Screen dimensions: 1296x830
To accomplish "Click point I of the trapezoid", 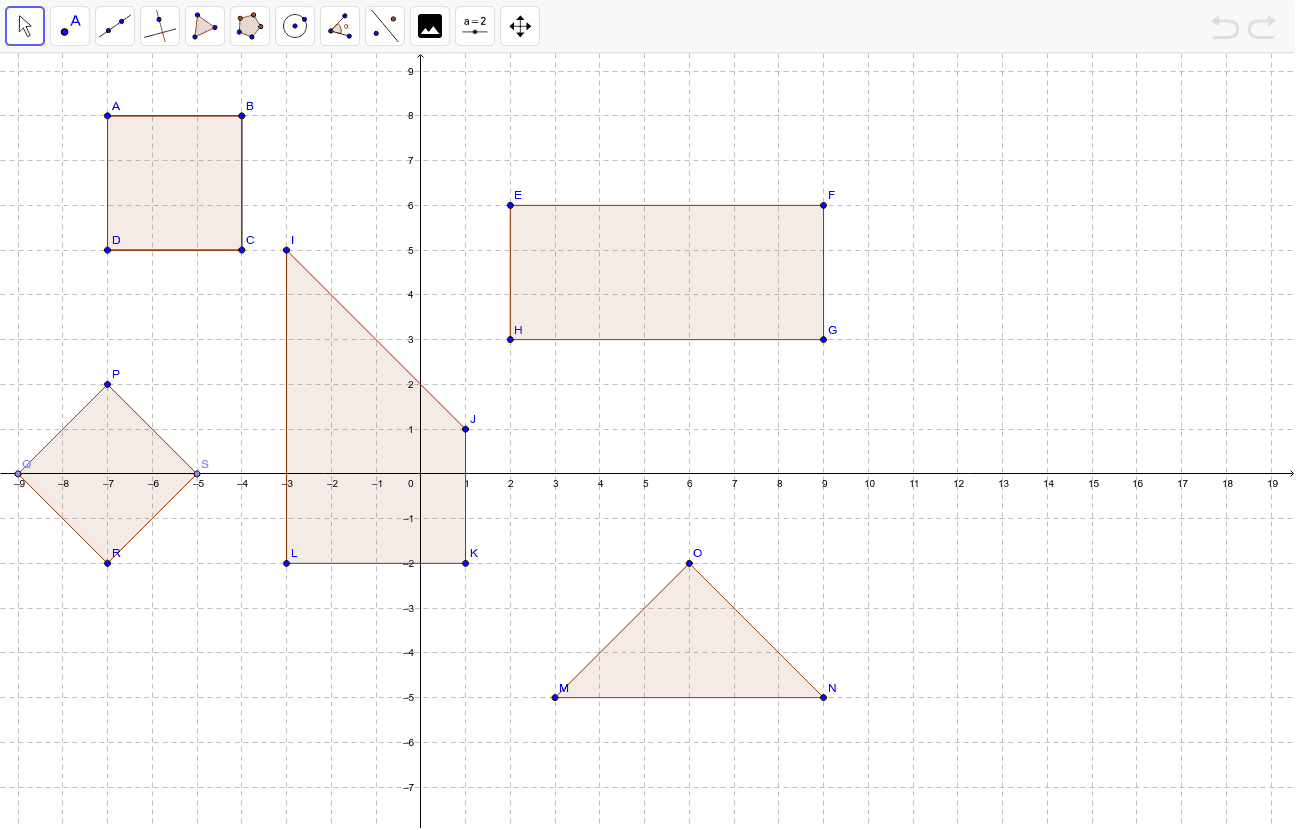I will 287,250.
